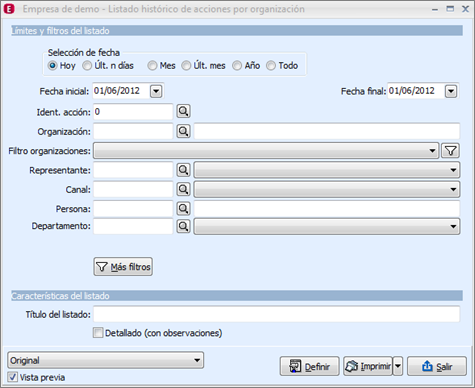Screen dimensions: 475x388
Task: Click the Imprimir button
Action: 368,366
